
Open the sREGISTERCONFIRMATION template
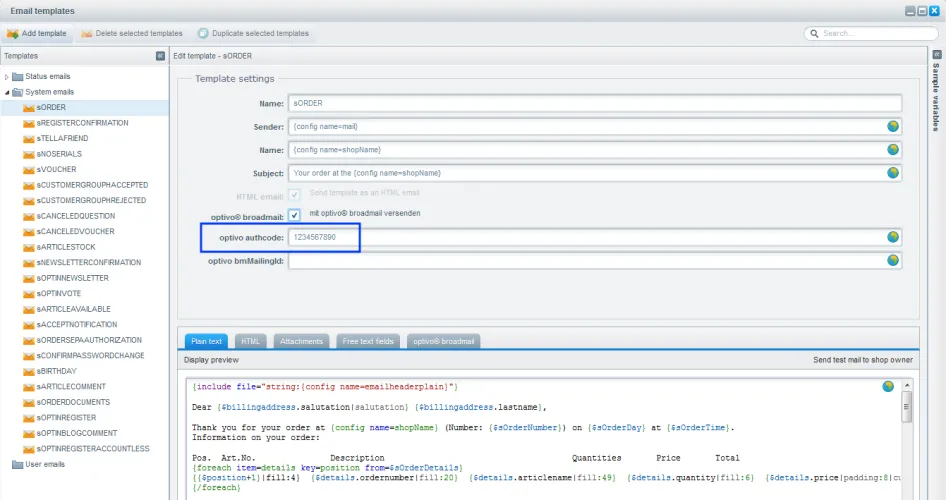84,123
